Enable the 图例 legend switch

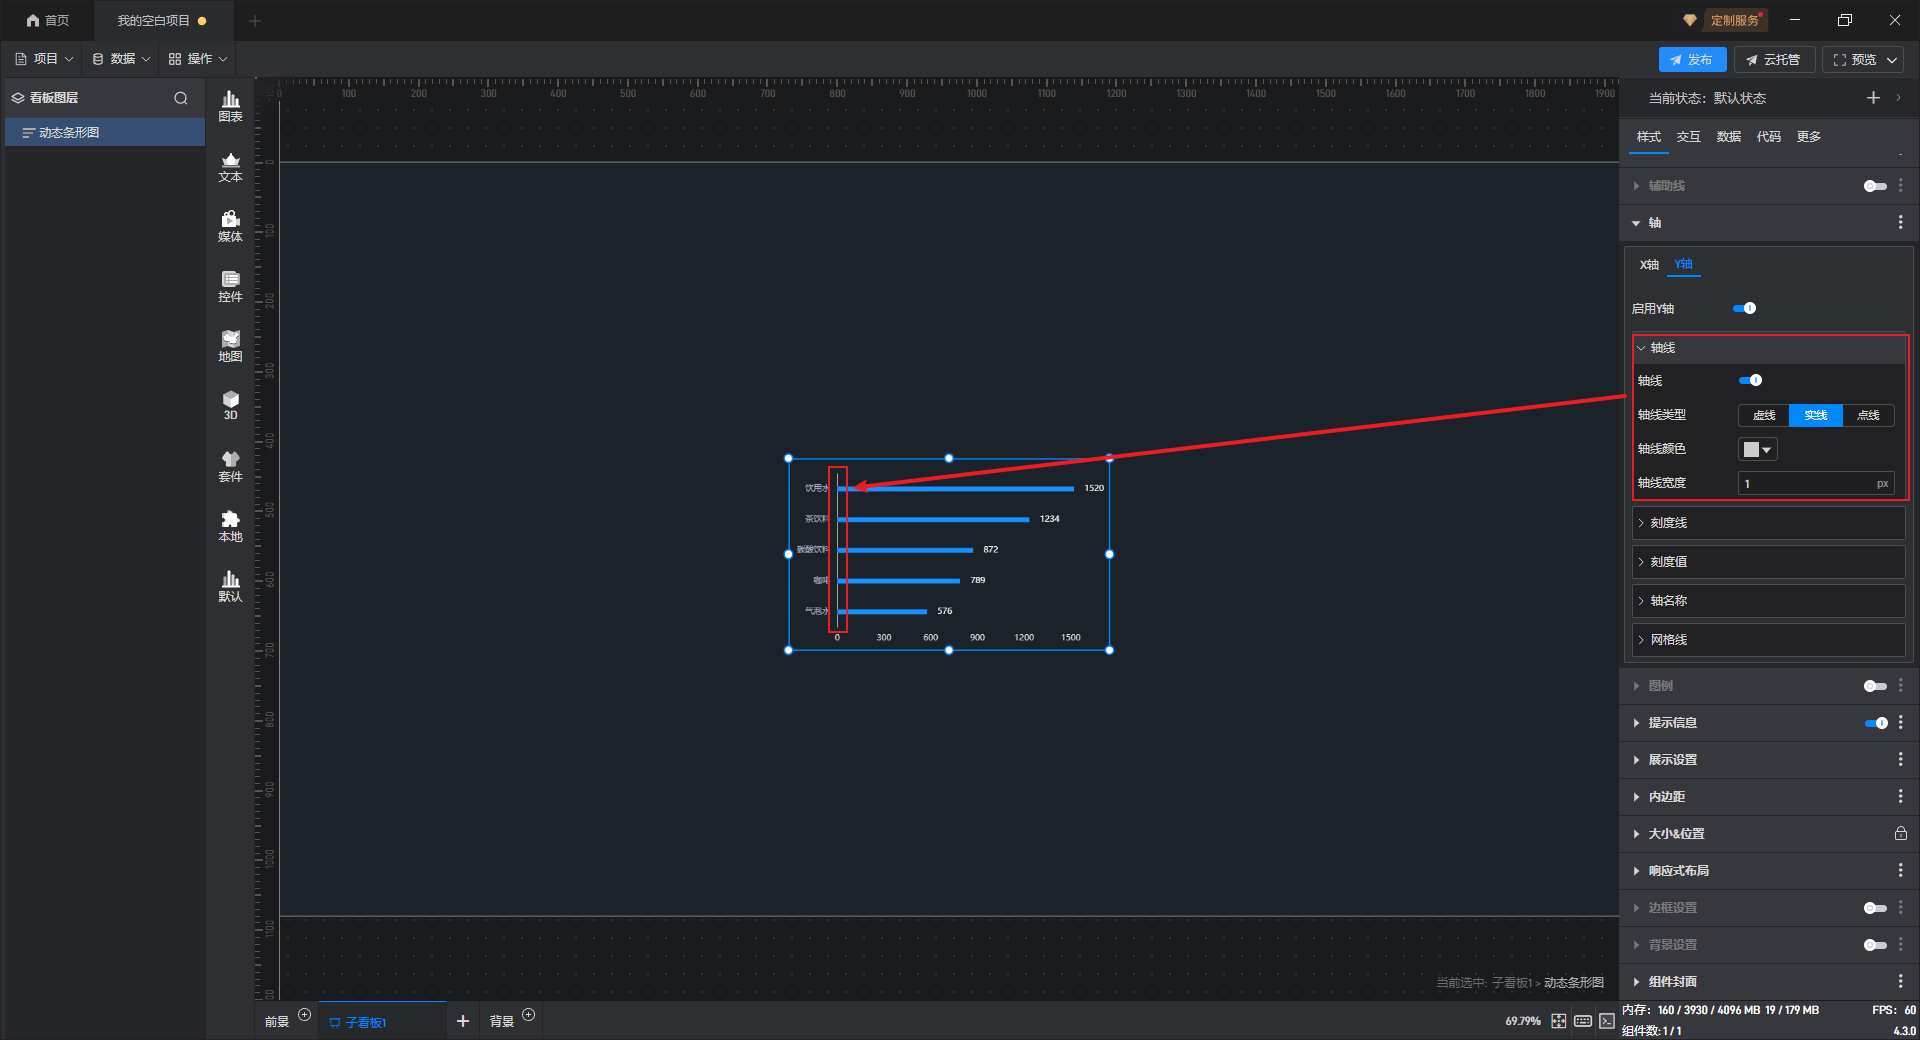pyautogui.click(x=1875, y=686)
